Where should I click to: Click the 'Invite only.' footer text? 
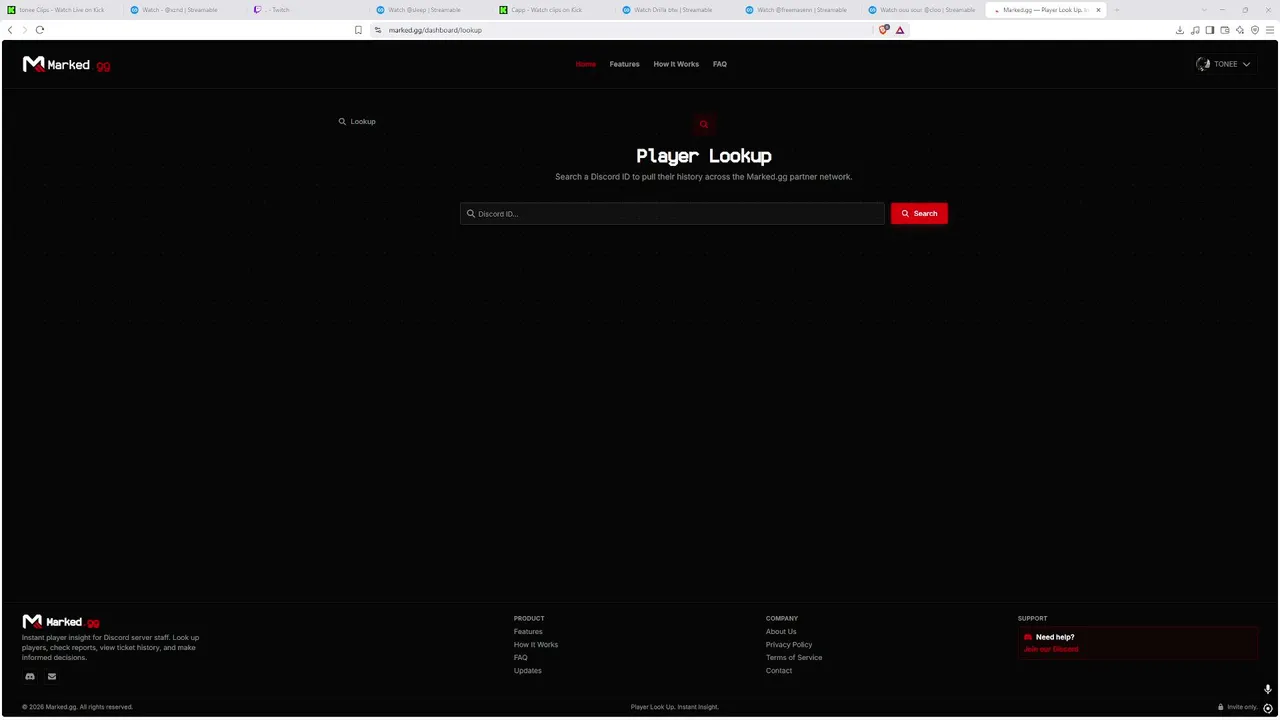1242,707
